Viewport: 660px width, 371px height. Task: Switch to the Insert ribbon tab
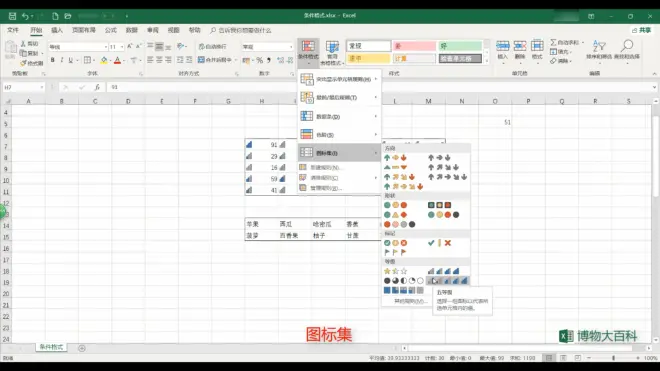coord(57,30)
